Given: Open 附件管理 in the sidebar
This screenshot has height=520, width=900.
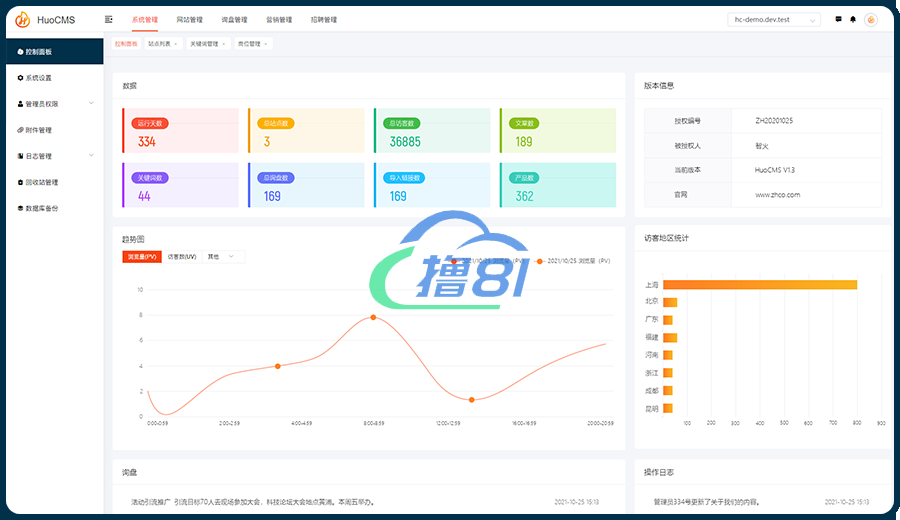Looking at the screenshot, I should point(38,130).
